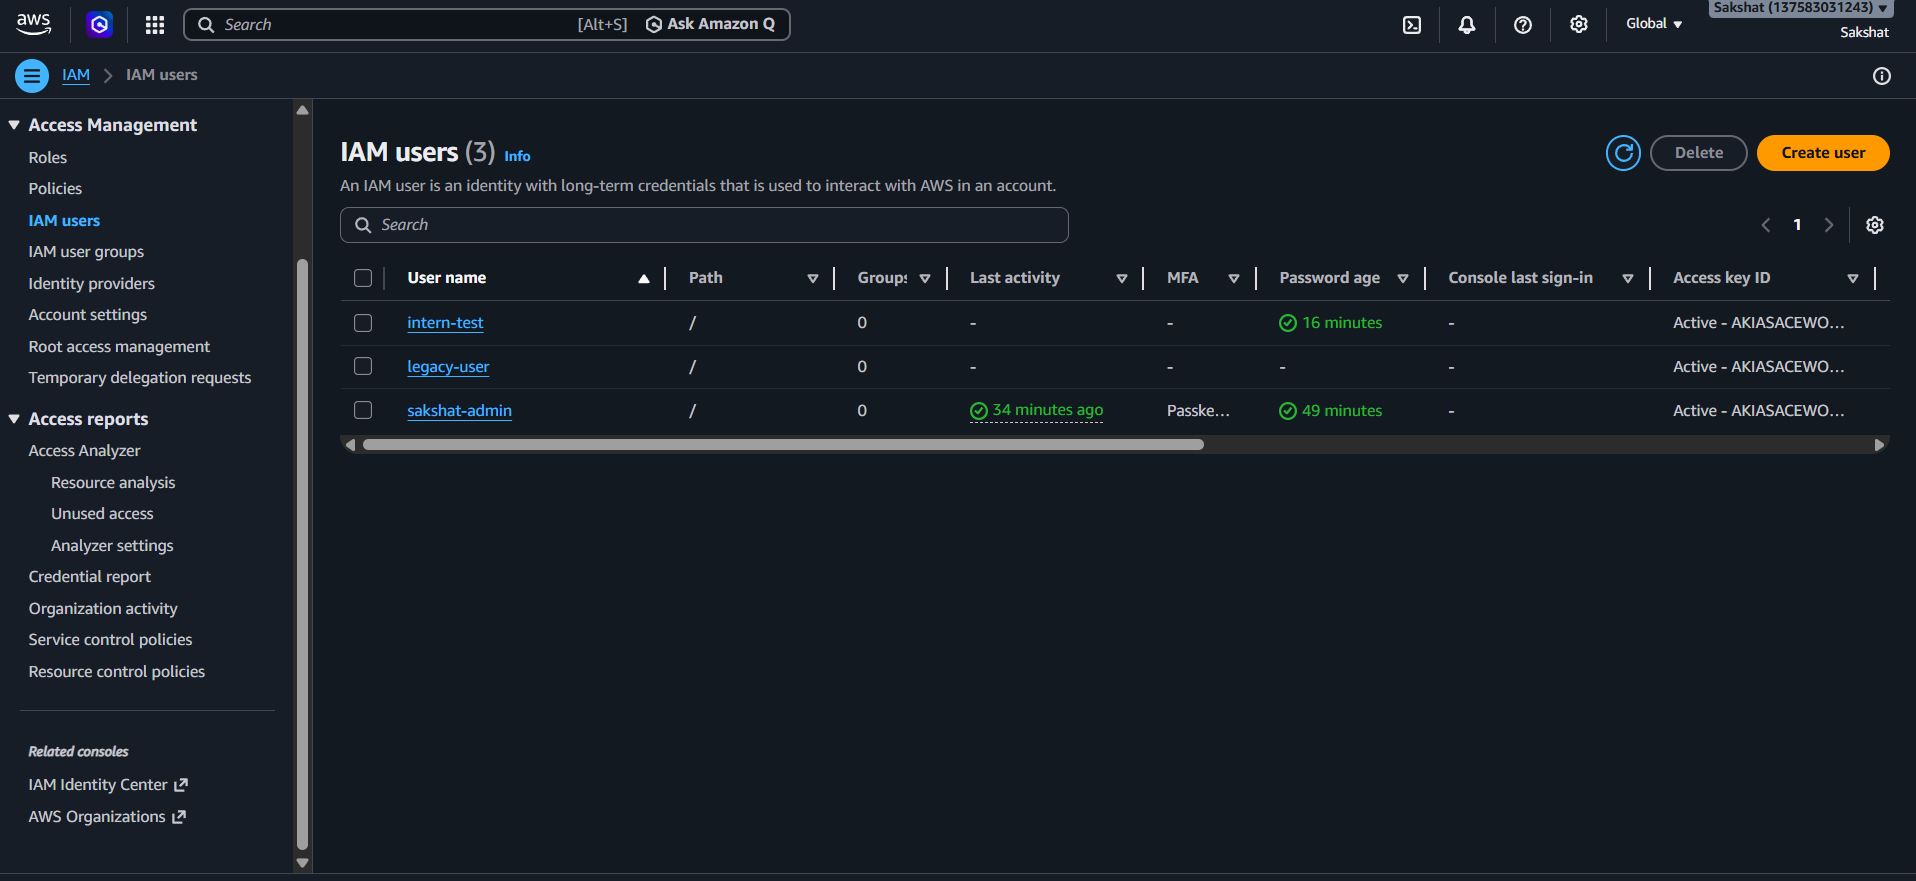Viewport: 1916px width, 881px height.
Task: Sort by the Path column
Action: click(x=813, y=279)
